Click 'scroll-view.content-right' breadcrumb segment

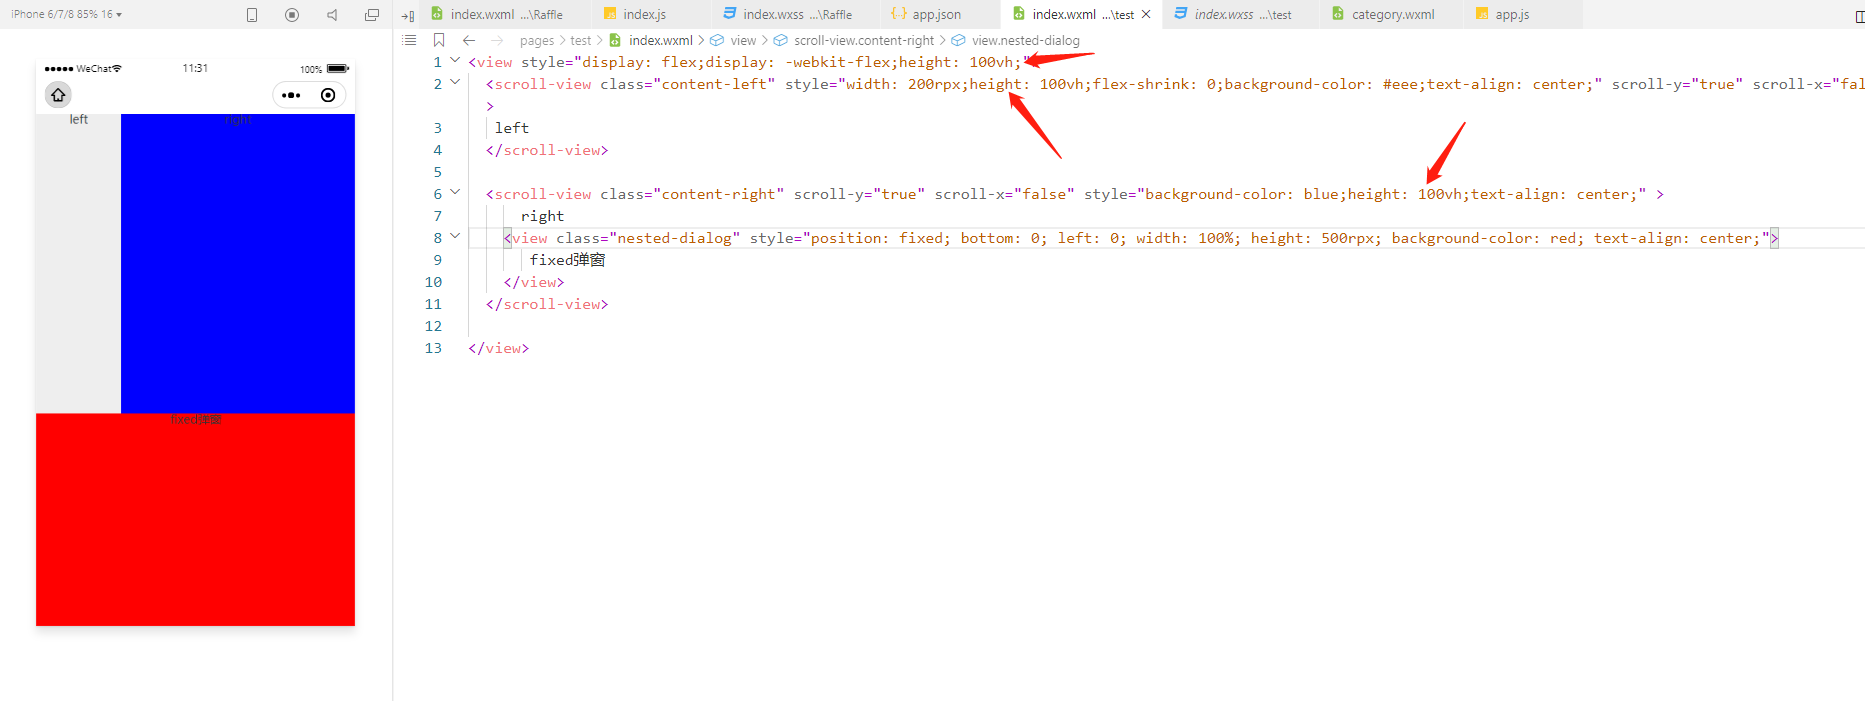(x=864, y=41)
